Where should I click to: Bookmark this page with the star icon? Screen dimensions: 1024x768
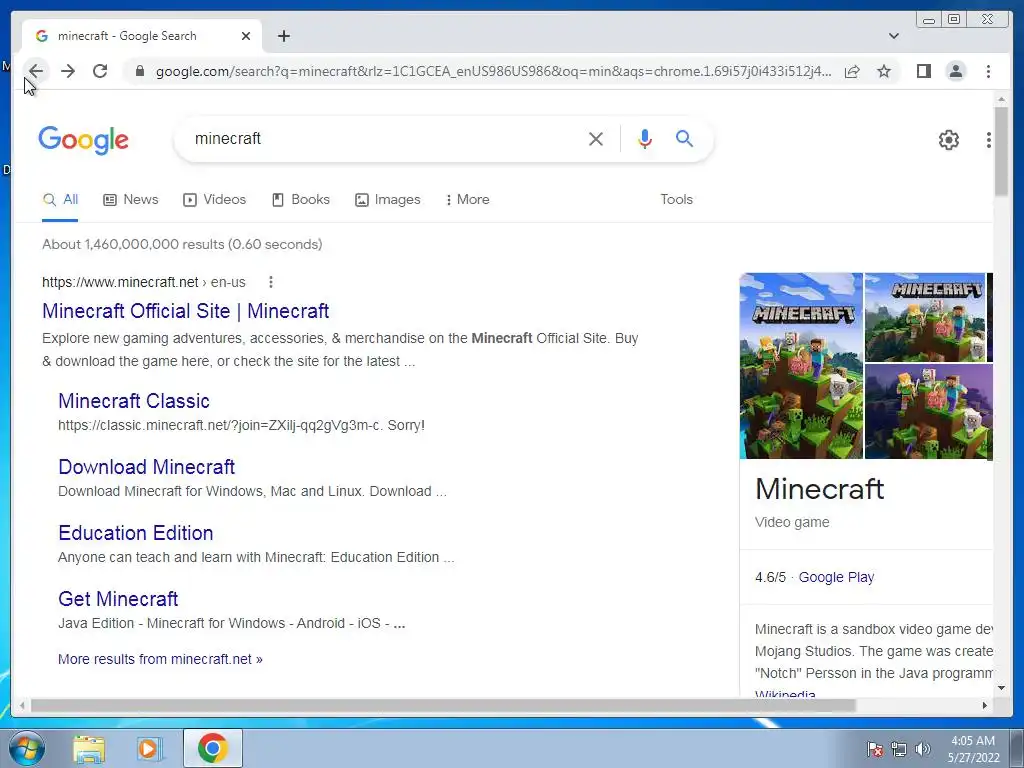884,71
